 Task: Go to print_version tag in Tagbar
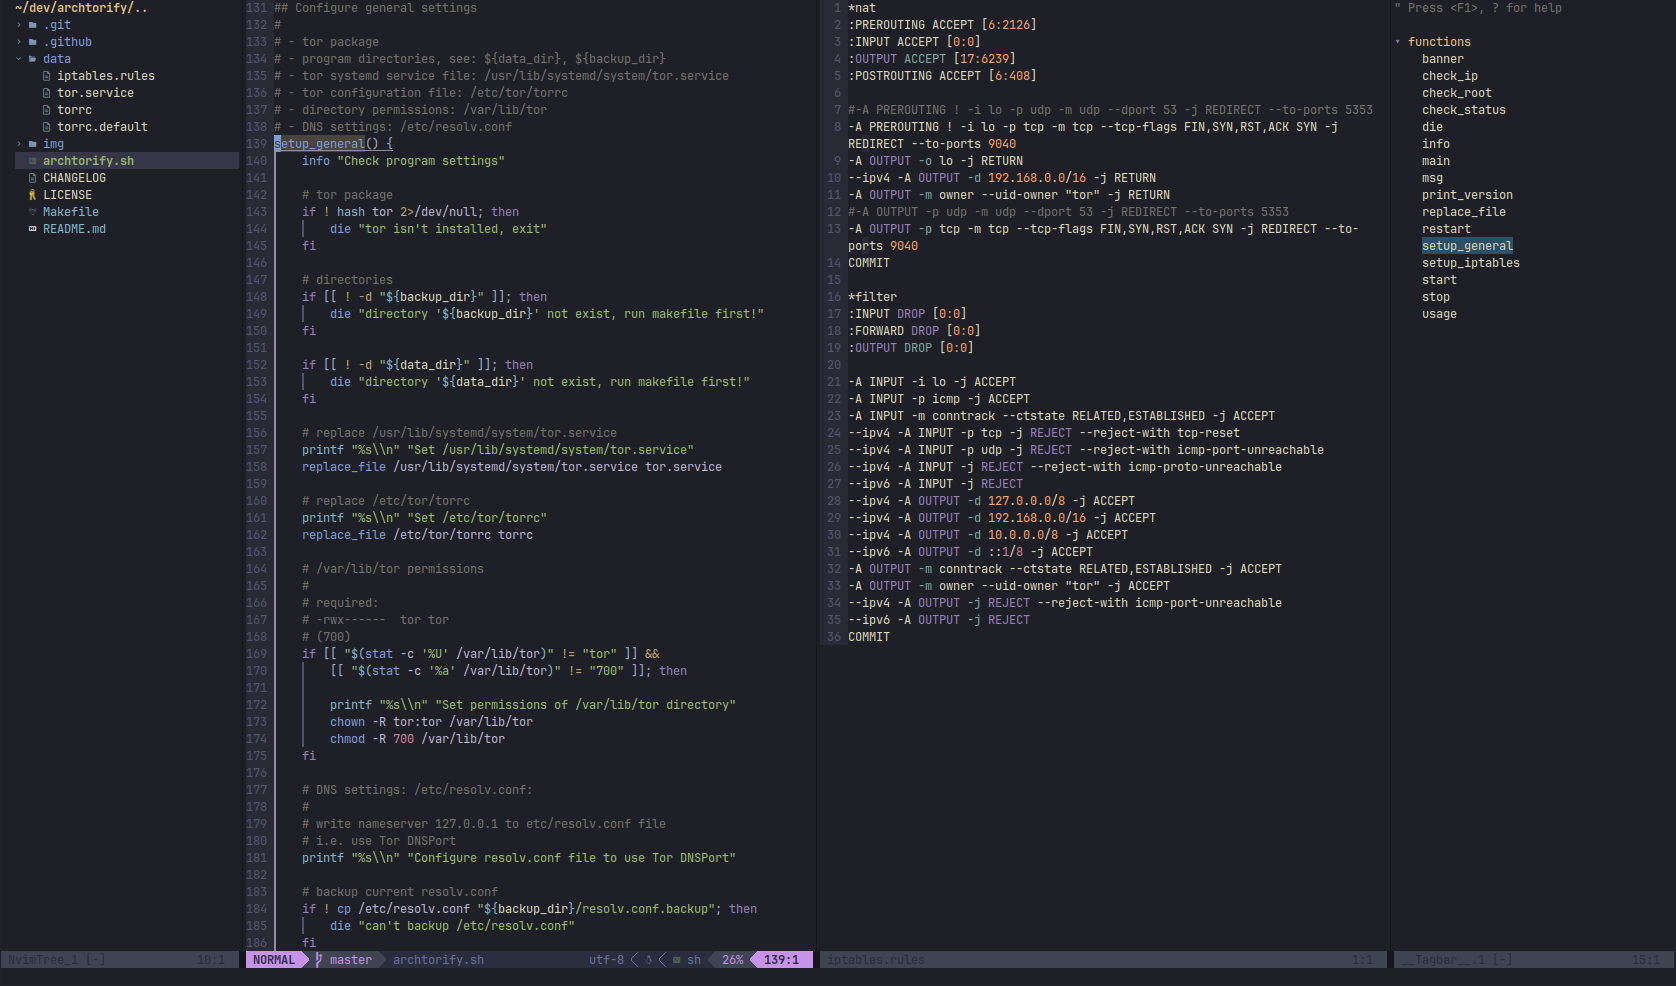(x=1467, y=195)
